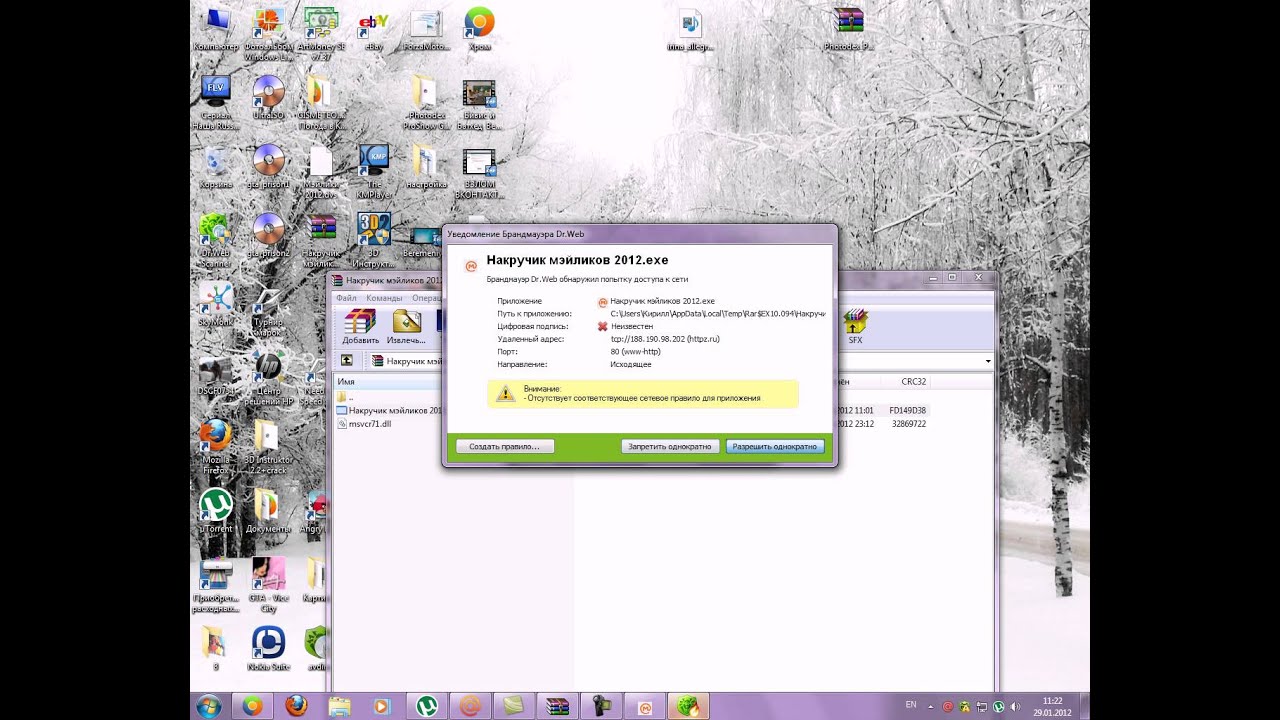Open the "ВЗЛОМ ВКОНТАКТ" video file icon
The width and height of the screenshot is (1280, 720).
pyautogui.click(x=479, y=175)
